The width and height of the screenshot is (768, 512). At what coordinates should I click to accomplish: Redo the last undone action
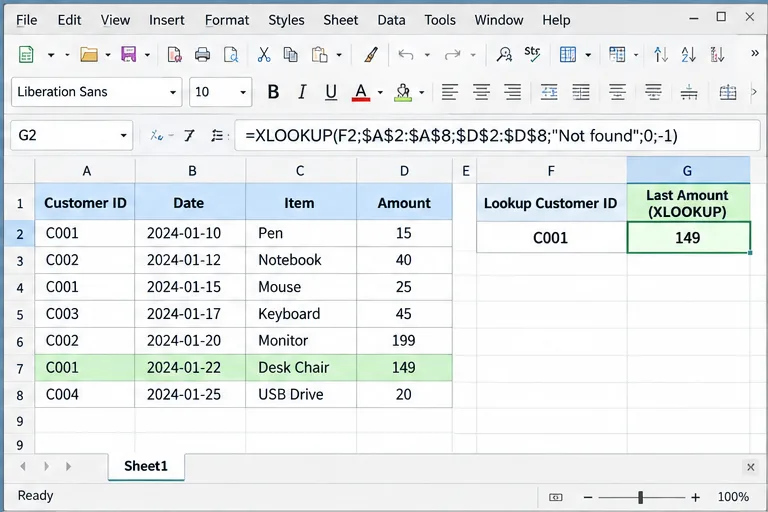452,54
